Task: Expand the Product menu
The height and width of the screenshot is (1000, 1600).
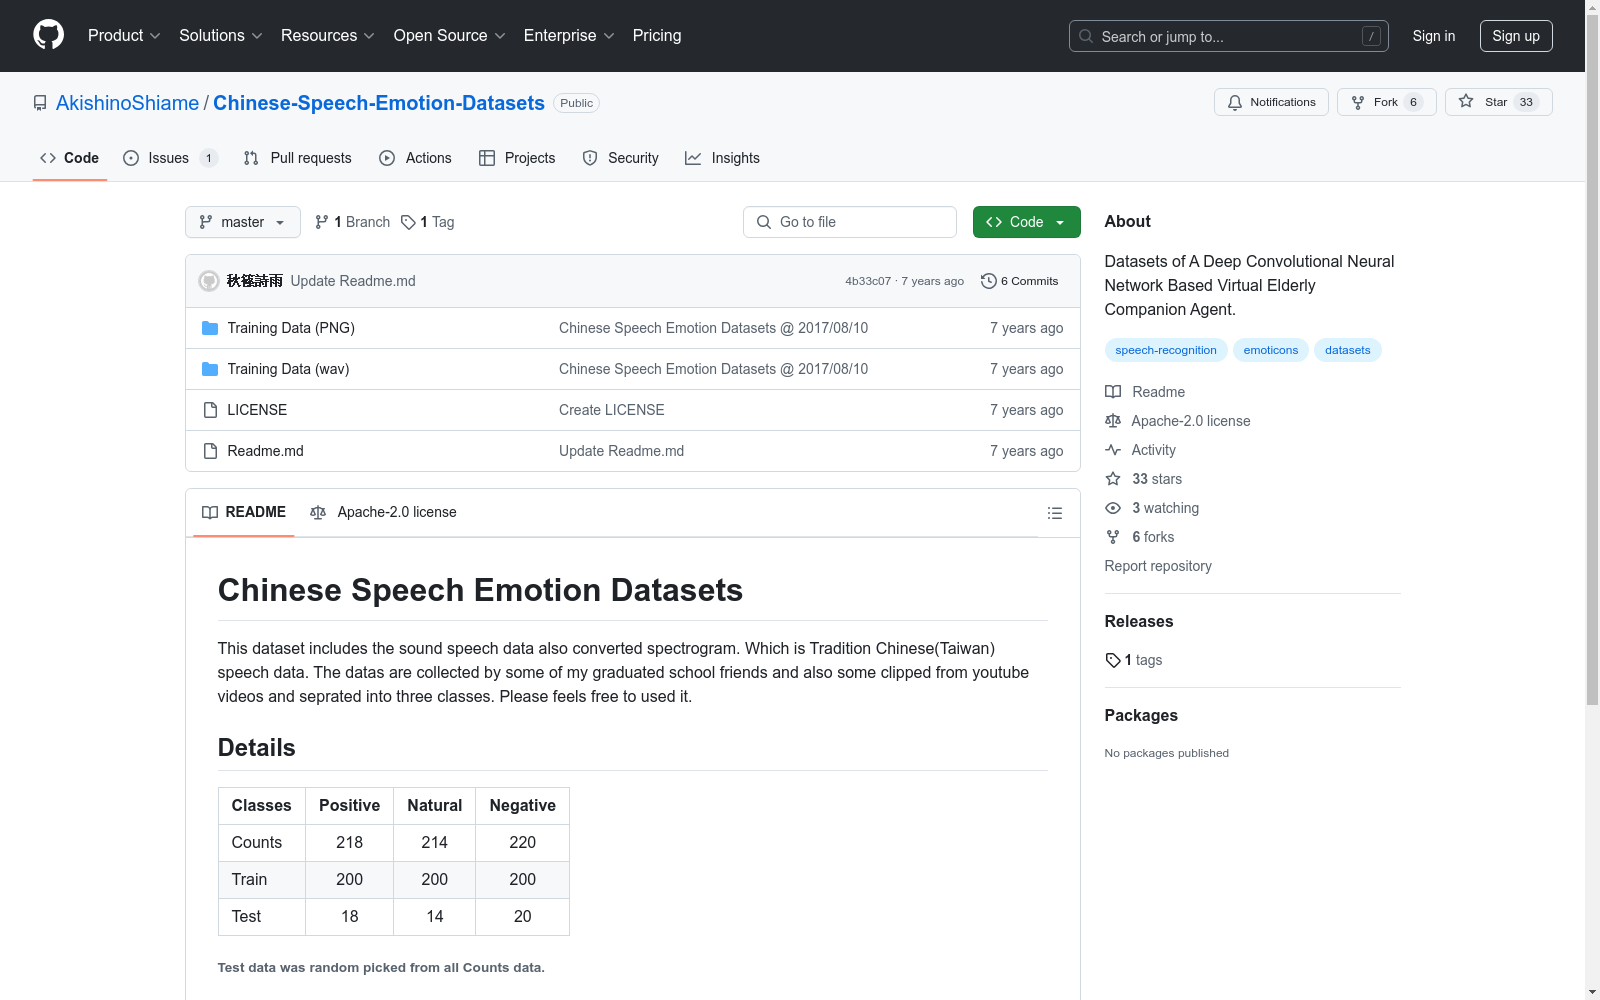Action: pos(124,35)
